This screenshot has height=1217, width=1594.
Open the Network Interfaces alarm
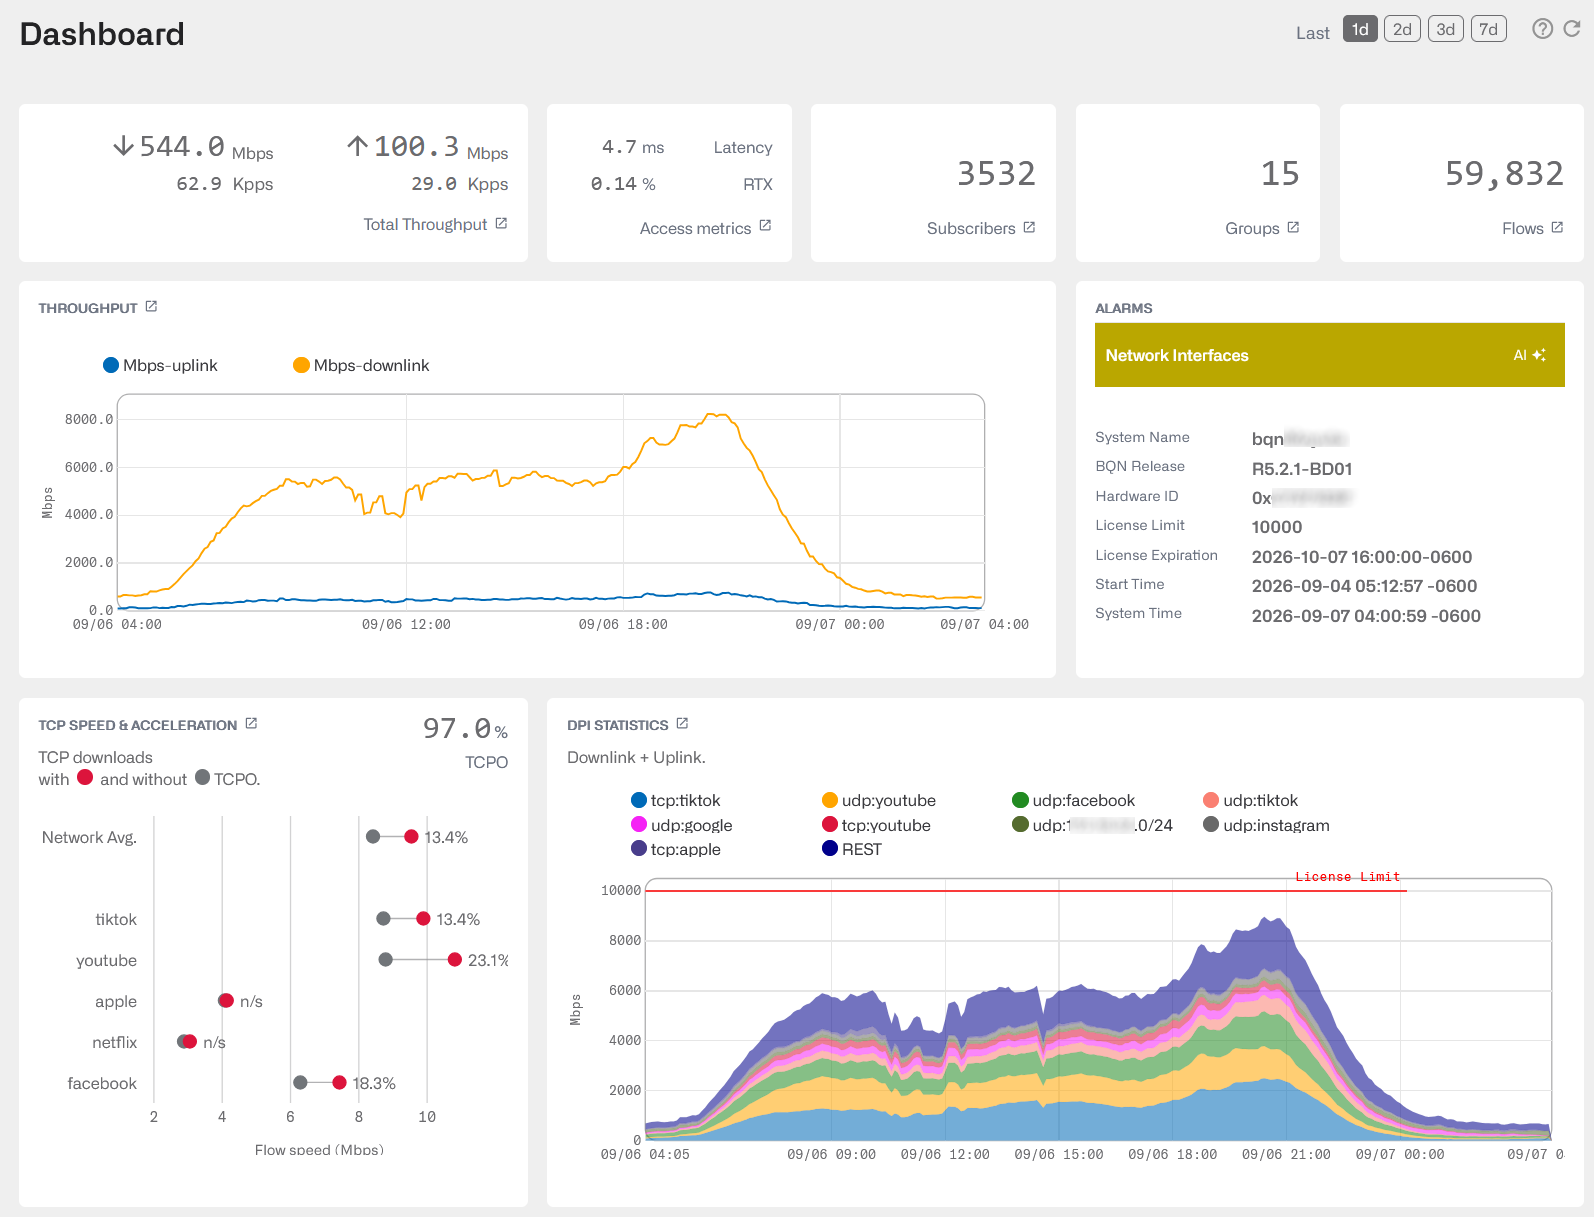(x=1177, y=355)
